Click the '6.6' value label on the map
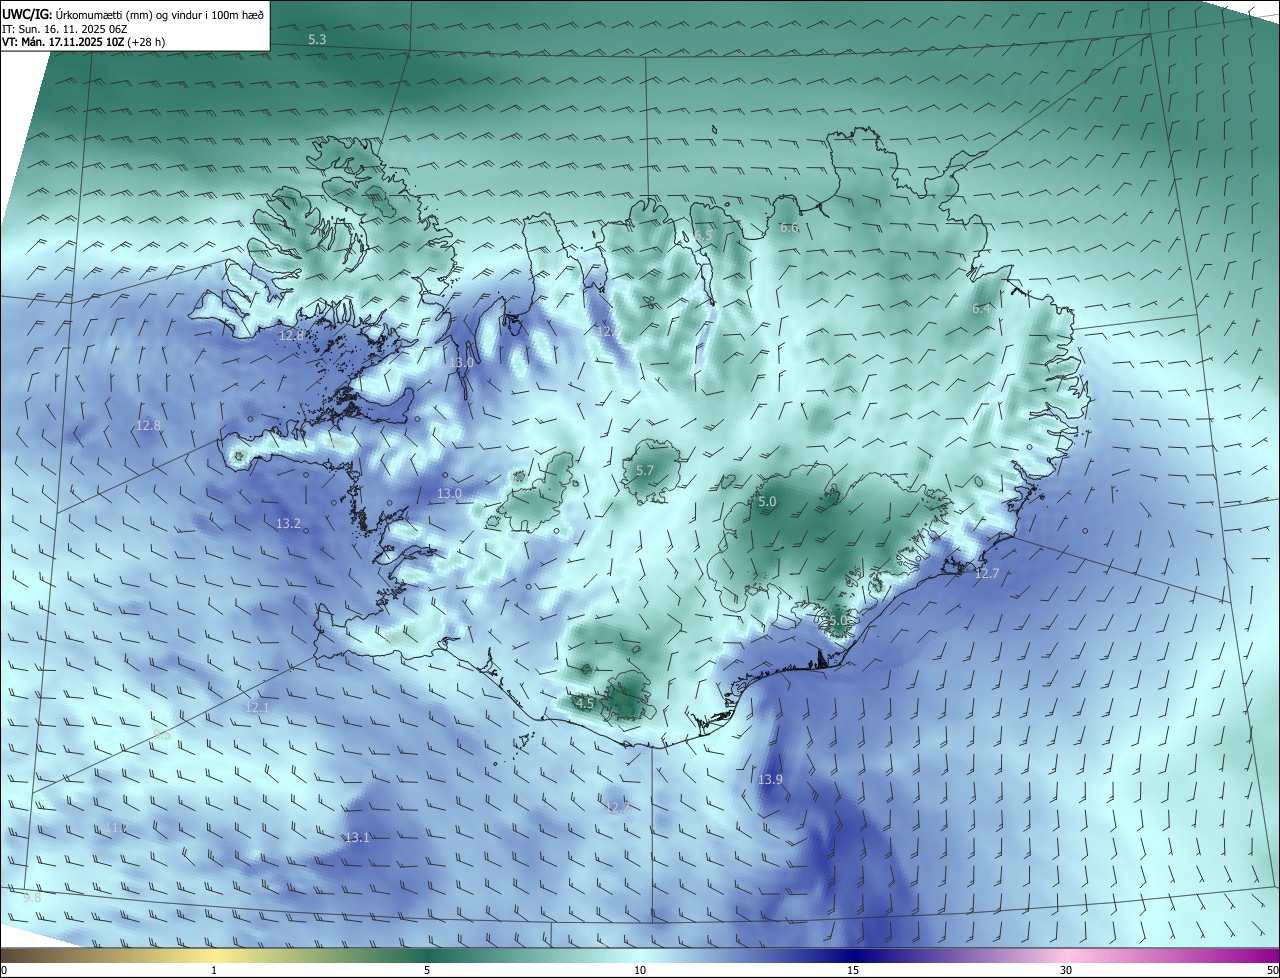 [x=789, y=228]
